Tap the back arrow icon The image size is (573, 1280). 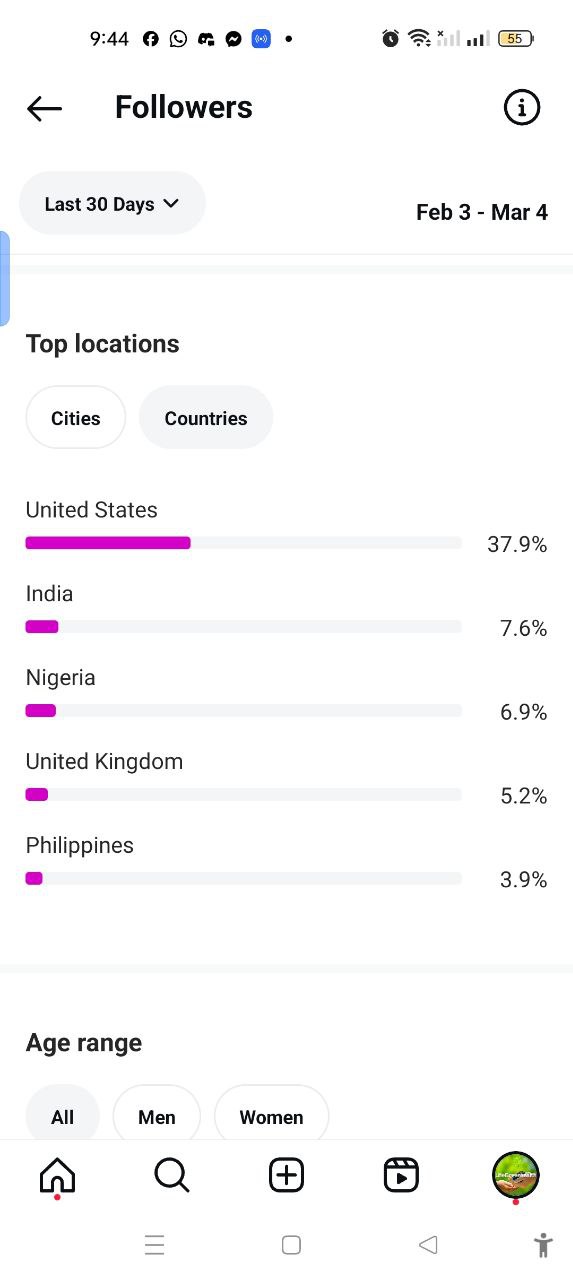click(x=44, y=108)
